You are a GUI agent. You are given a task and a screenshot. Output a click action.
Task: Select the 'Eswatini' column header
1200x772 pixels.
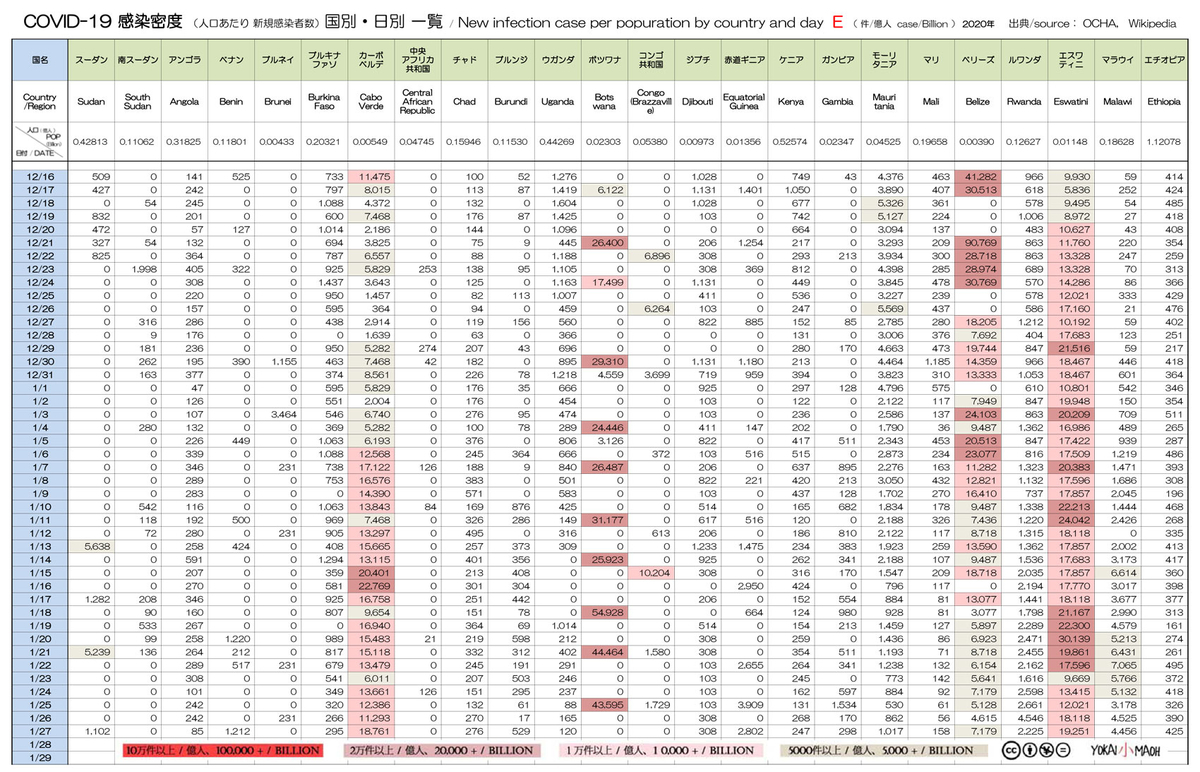point(1070,102)
